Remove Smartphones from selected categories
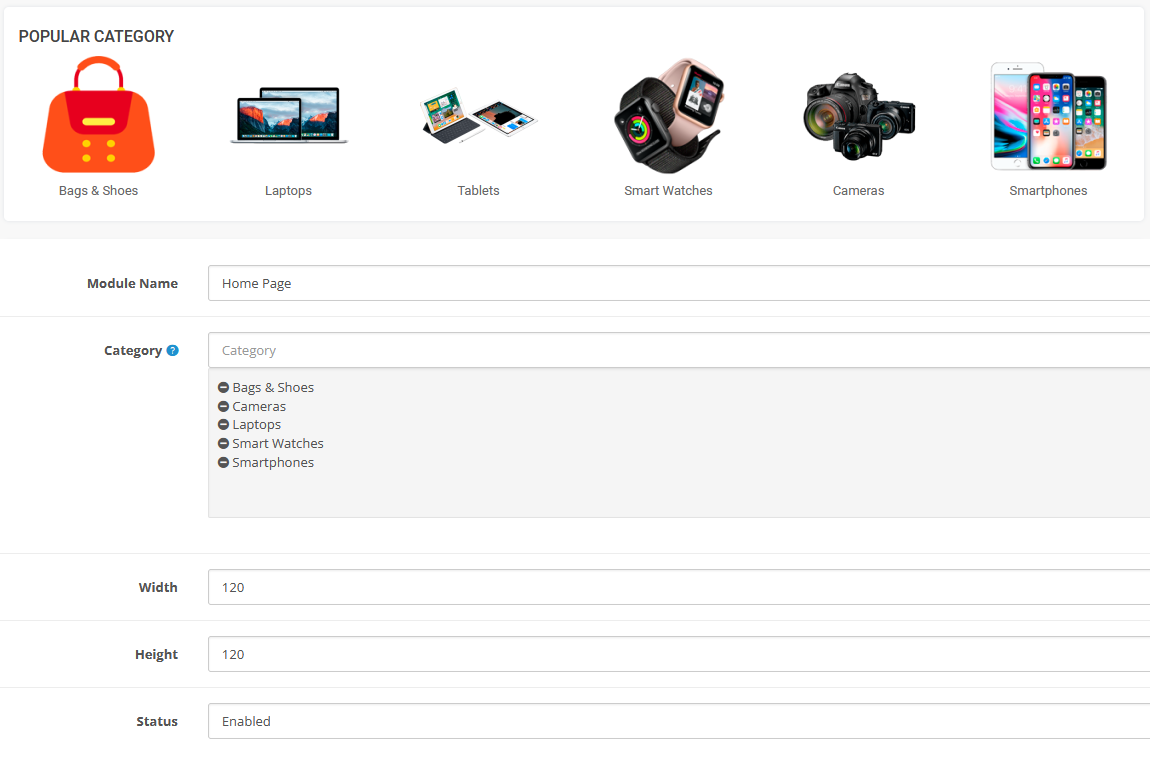The height and width of the screenshot is (757, 1150). pos(224,463)
